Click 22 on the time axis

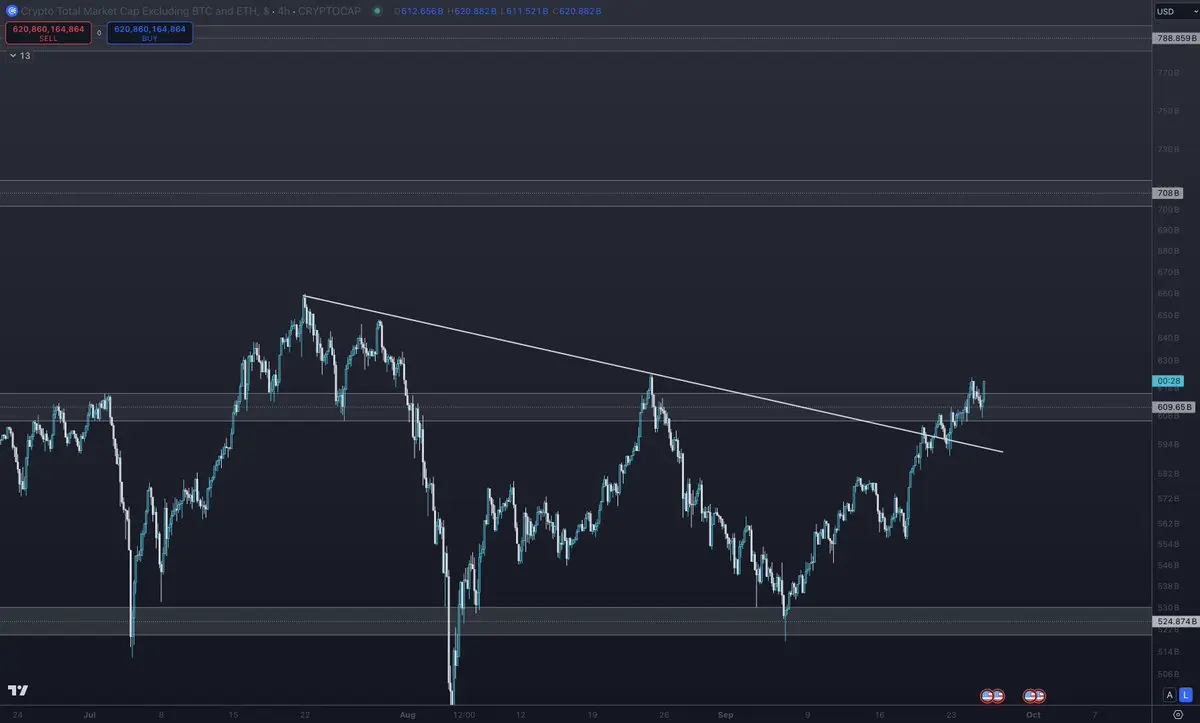(305, 715)
